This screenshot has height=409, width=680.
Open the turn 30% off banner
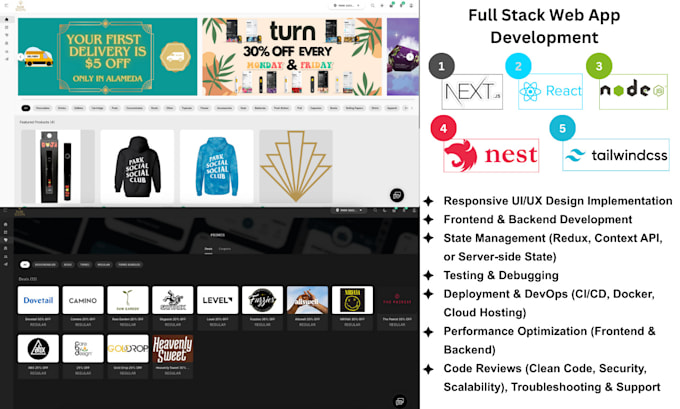292,57
